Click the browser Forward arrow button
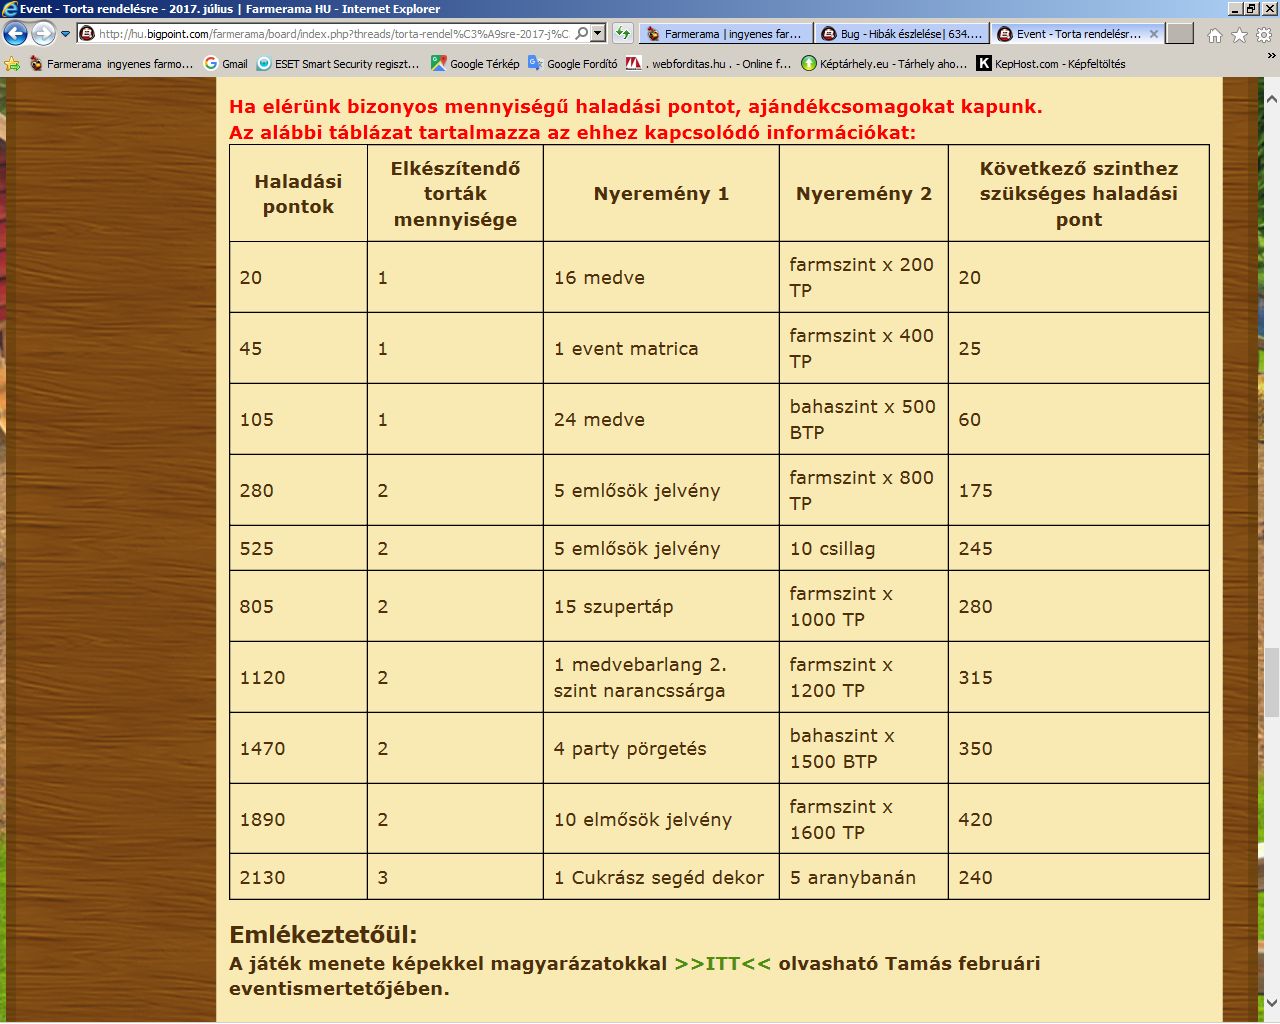1280x1024 pixels. click(43, 34)
